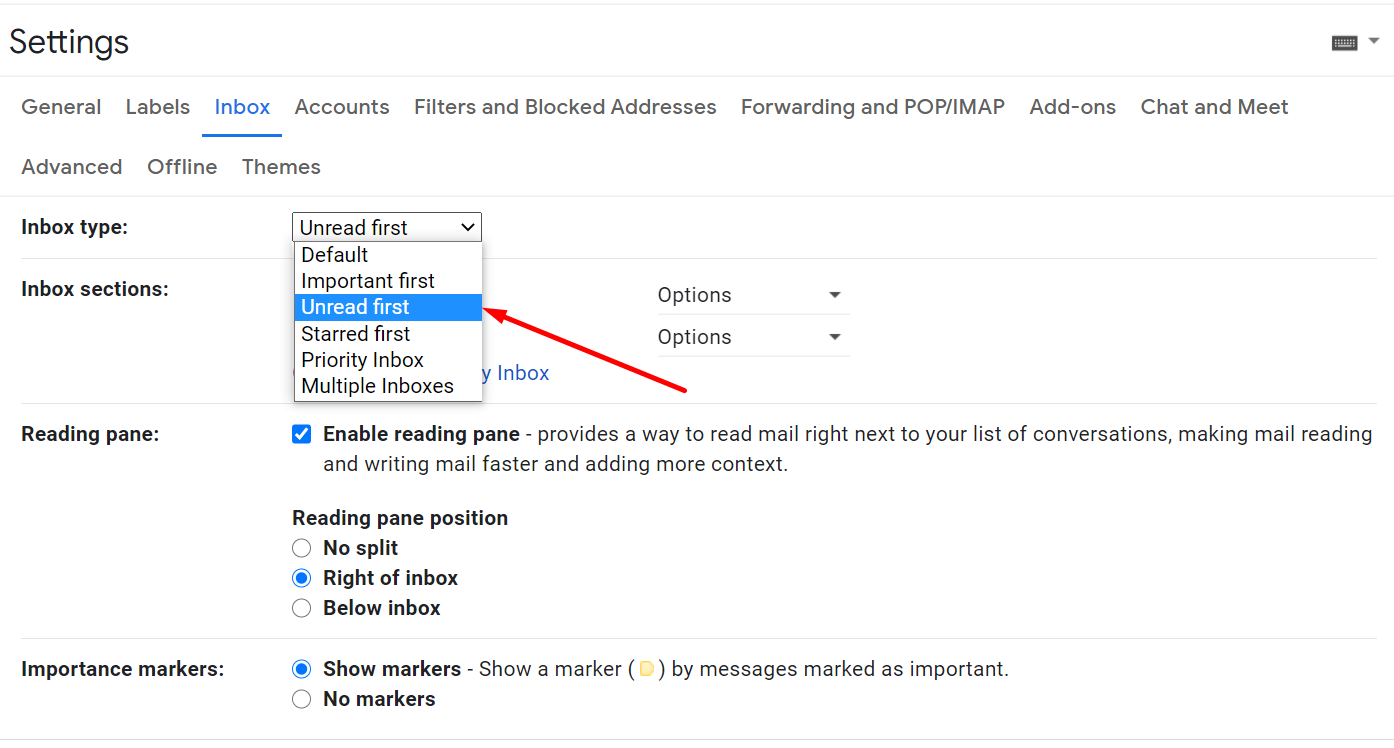Screen dimensions: 1394x748
Task: Open the Themes tab
Action: (x=281, y=167)
